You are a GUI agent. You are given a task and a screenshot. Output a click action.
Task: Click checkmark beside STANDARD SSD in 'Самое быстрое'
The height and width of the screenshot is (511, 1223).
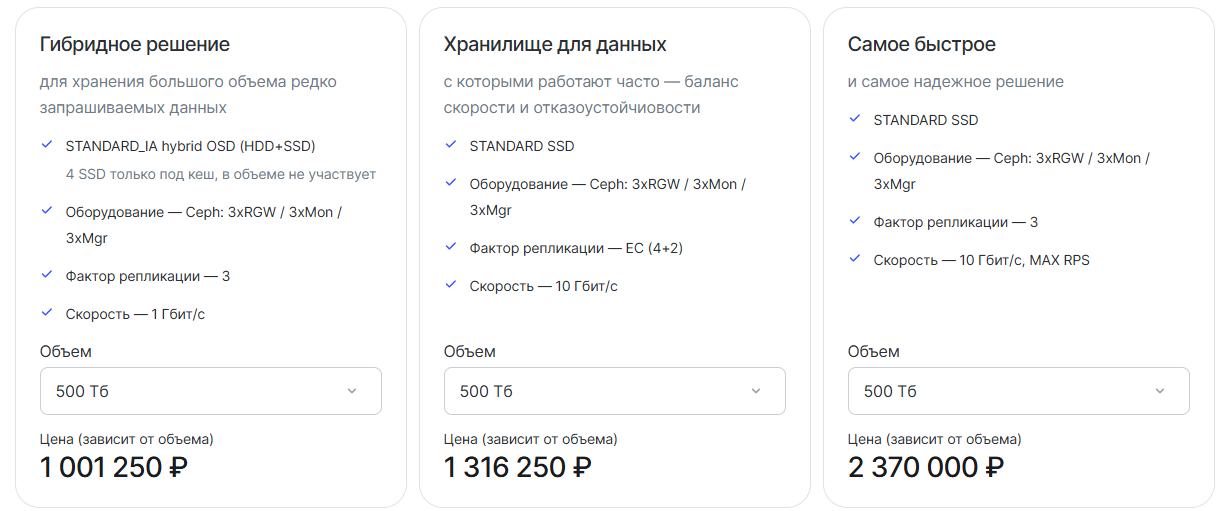[855, 119]
